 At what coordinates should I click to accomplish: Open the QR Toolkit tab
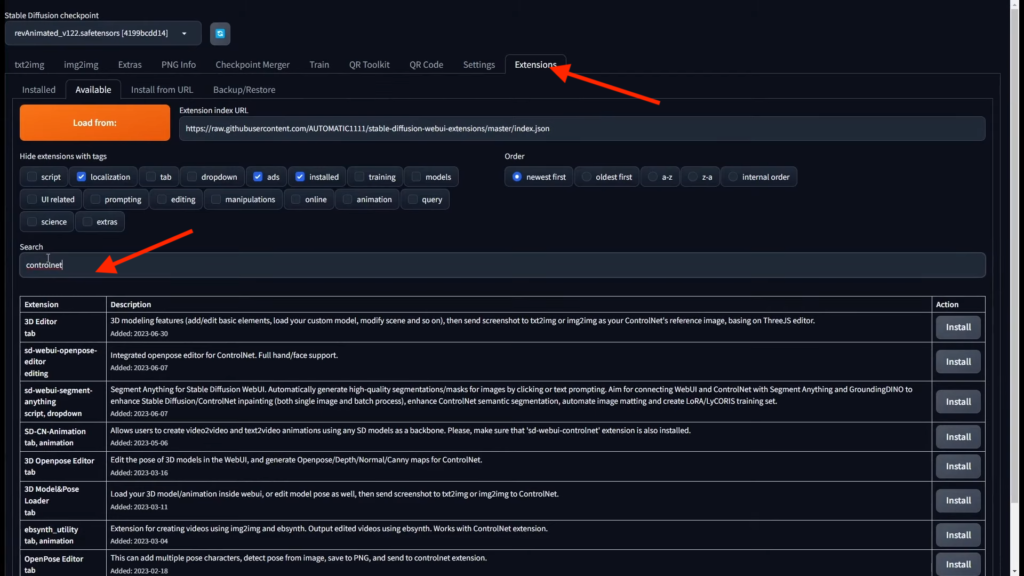pyautogui.click(x=369, y=65)
